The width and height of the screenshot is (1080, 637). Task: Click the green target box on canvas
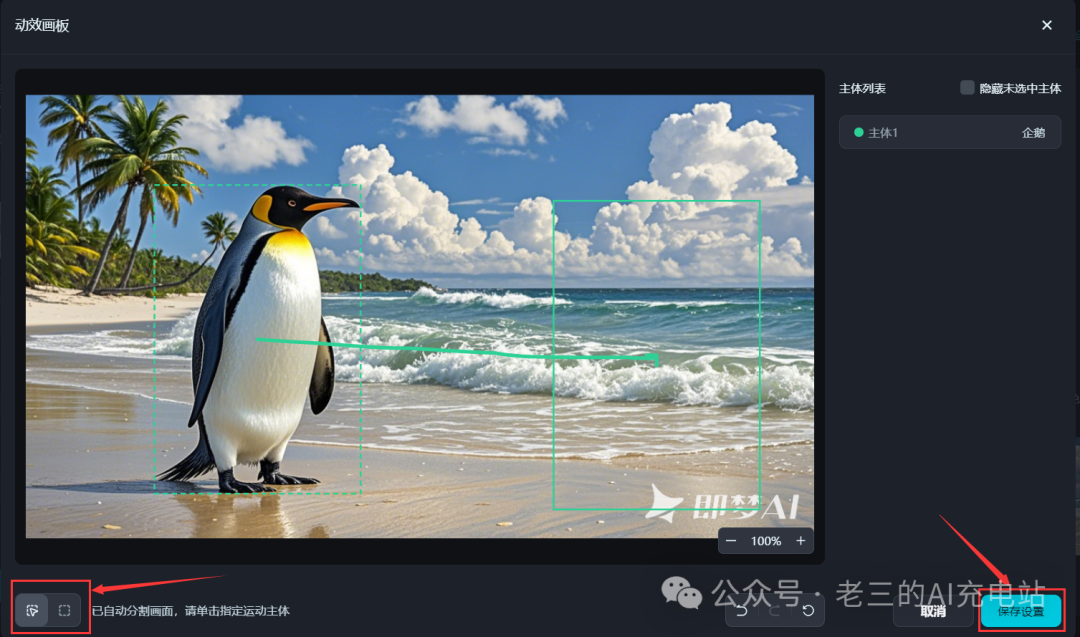[x=656, y=355]
